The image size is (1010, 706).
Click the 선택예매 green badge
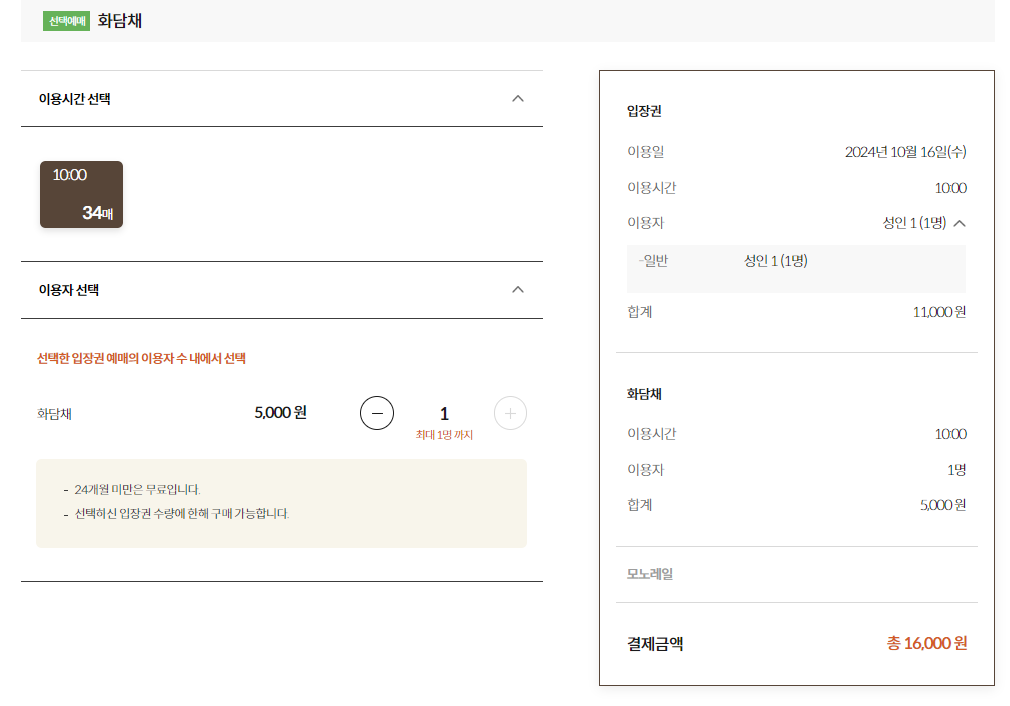[x=65, y=19]
